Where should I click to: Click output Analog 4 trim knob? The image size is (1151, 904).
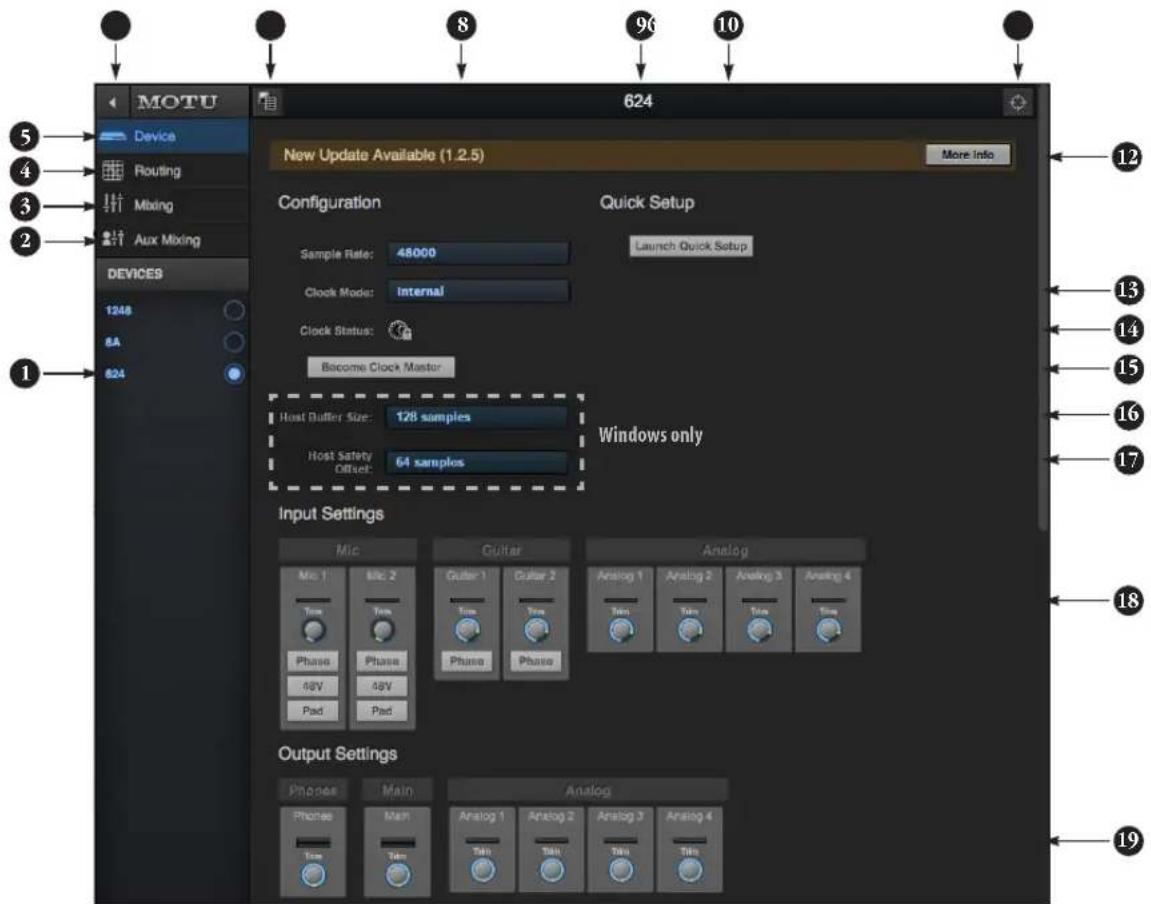tap(690, 870)
